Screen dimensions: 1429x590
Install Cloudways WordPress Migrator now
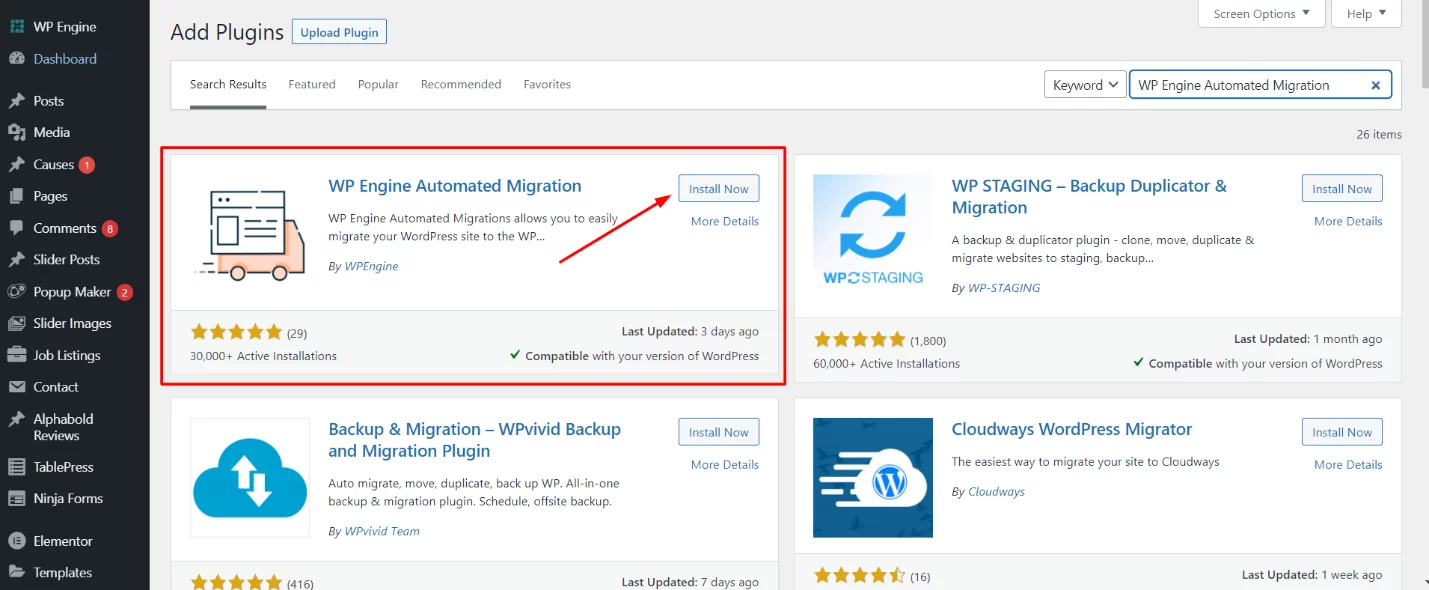(x=1342, y=432)
